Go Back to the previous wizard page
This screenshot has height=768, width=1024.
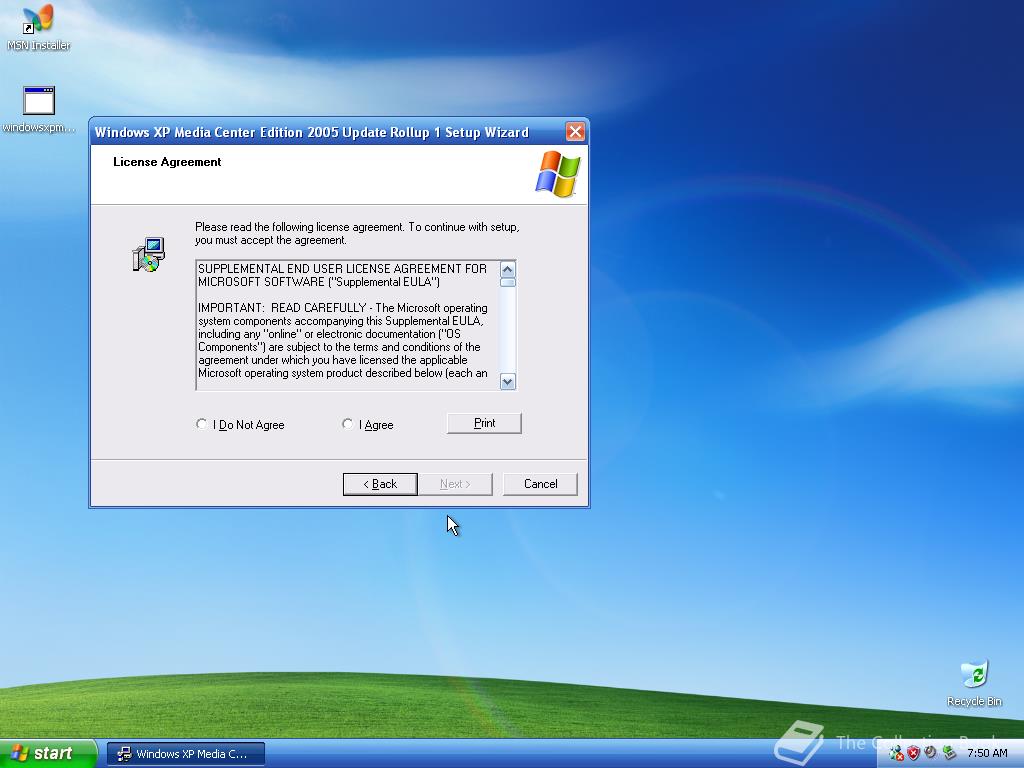pos(380,484)
